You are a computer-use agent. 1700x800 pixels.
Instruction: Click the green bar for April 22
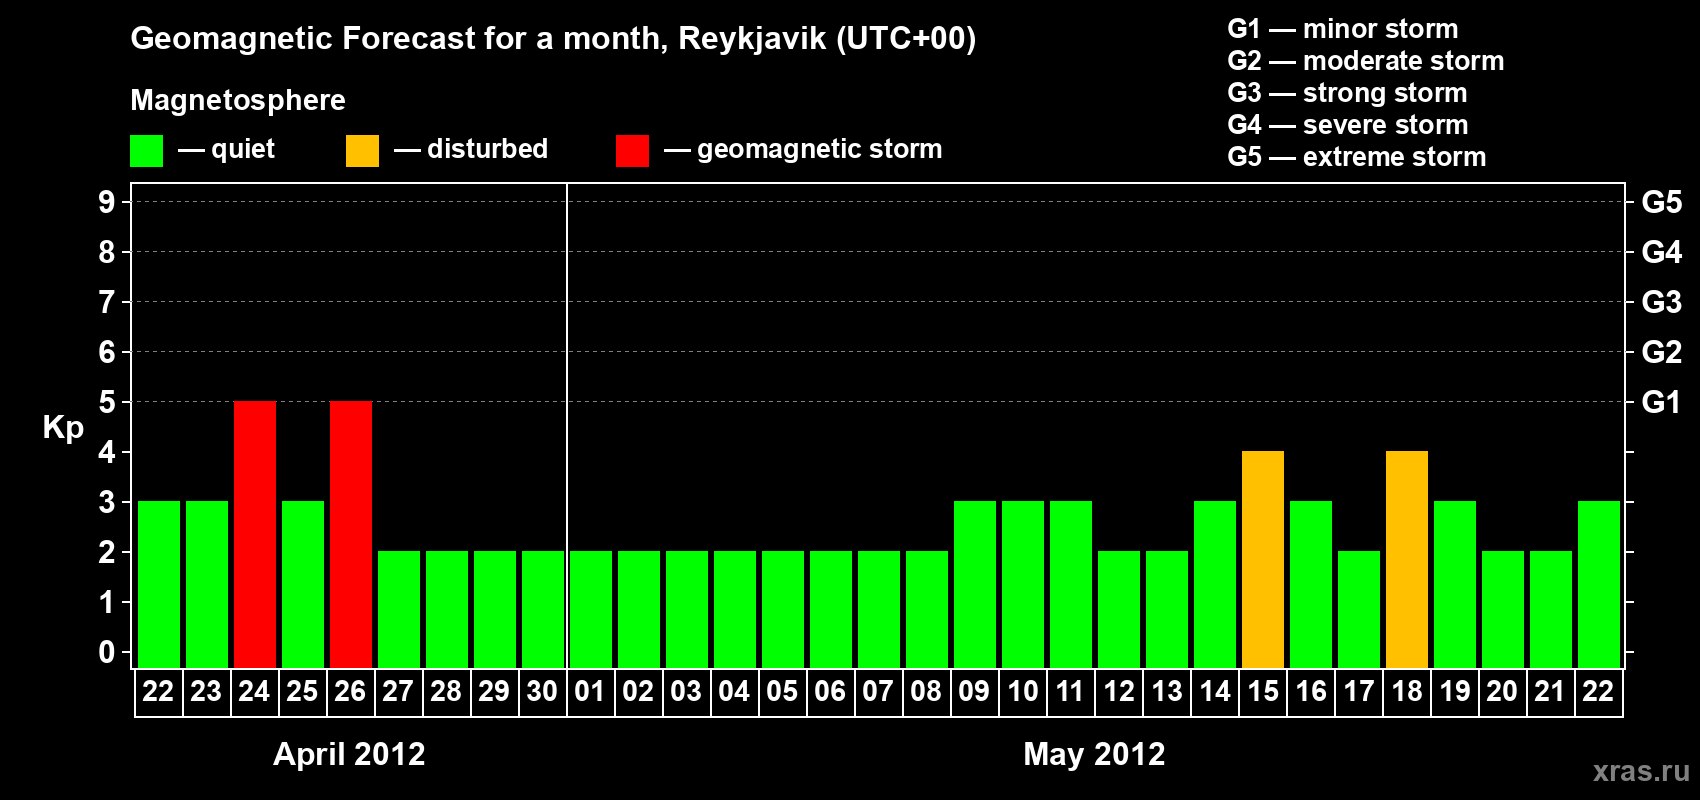(x=159, y=585)
